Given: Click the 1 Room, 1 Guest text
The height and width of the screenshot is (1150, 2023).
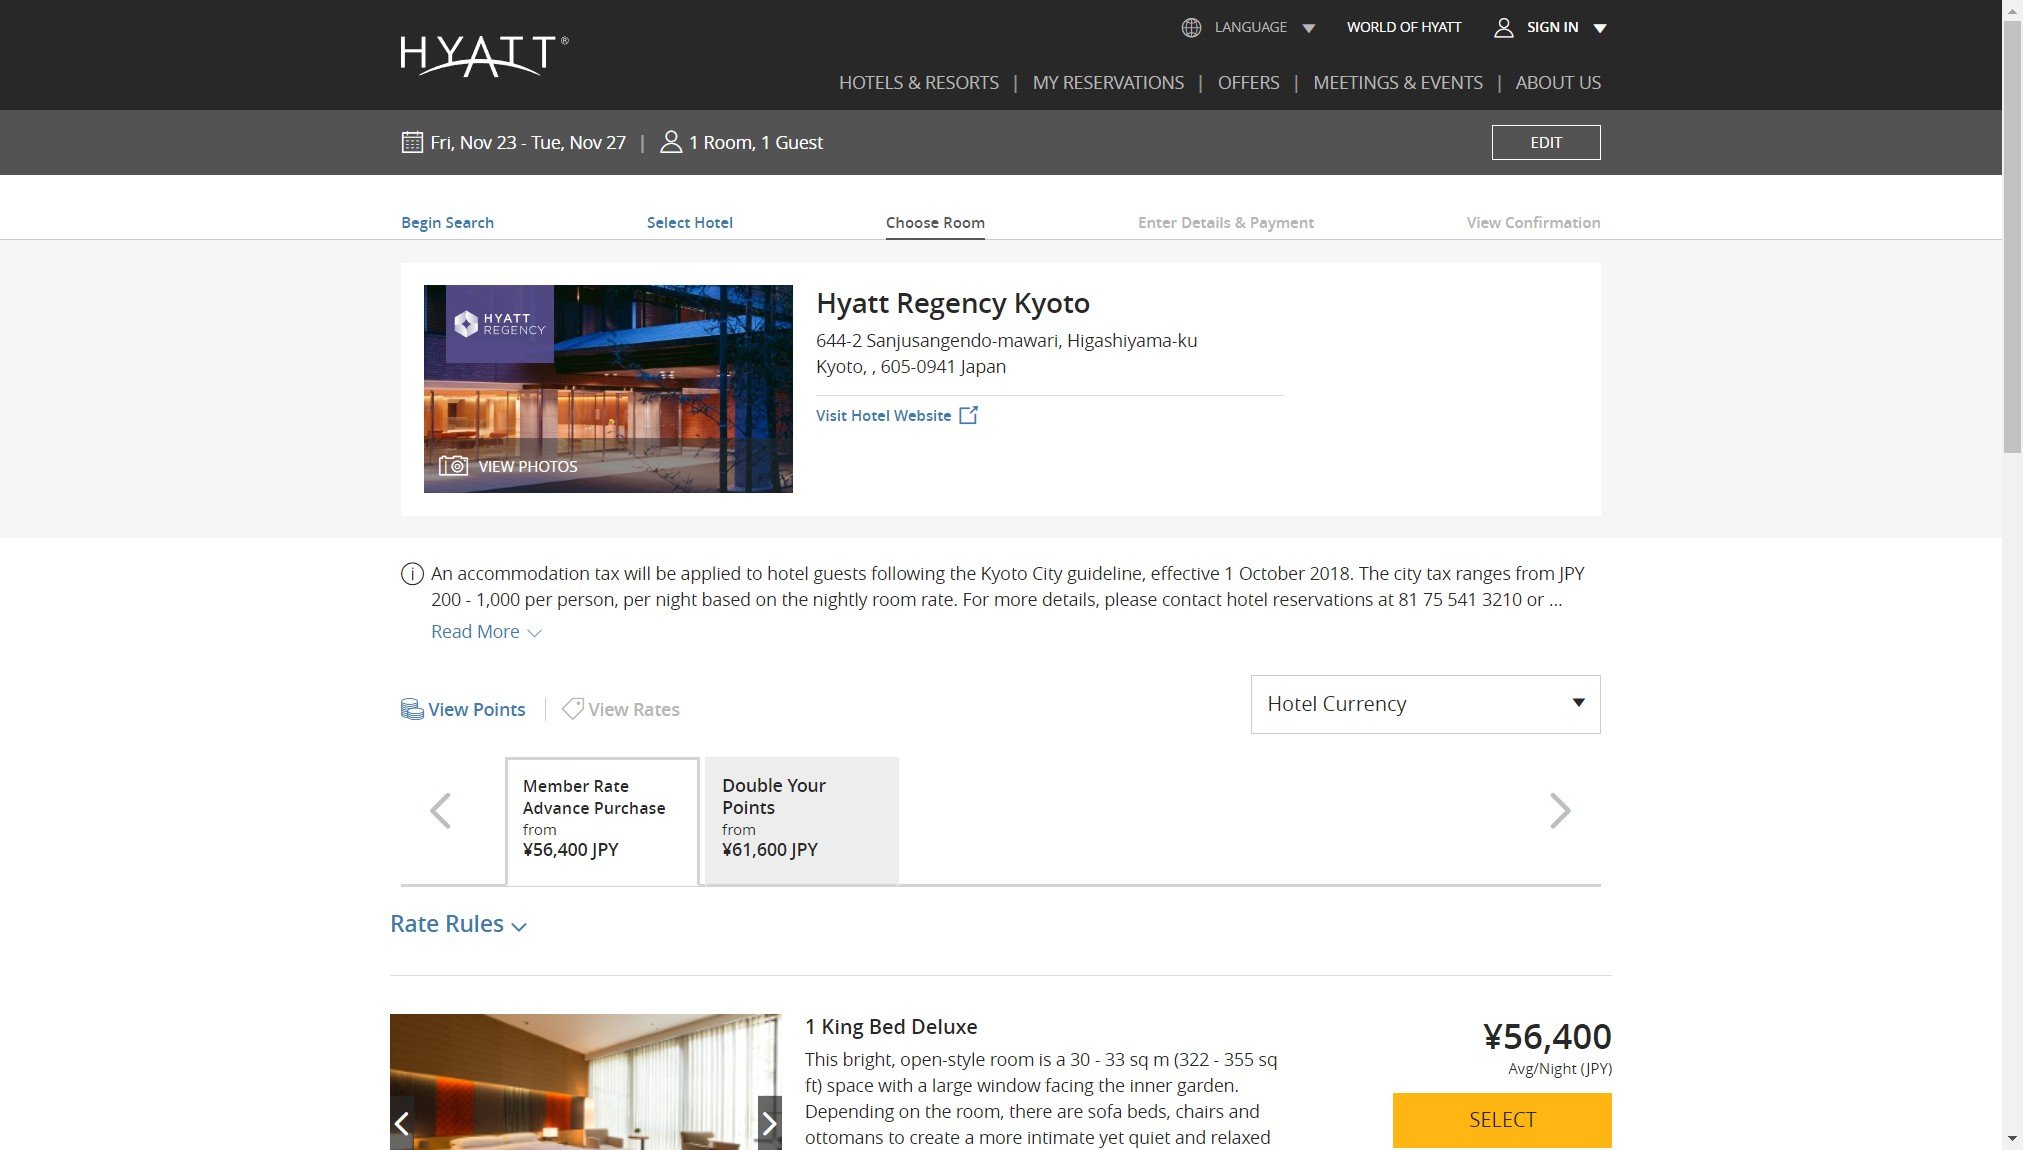Looking at the screenshot, I should click(756, 143).
